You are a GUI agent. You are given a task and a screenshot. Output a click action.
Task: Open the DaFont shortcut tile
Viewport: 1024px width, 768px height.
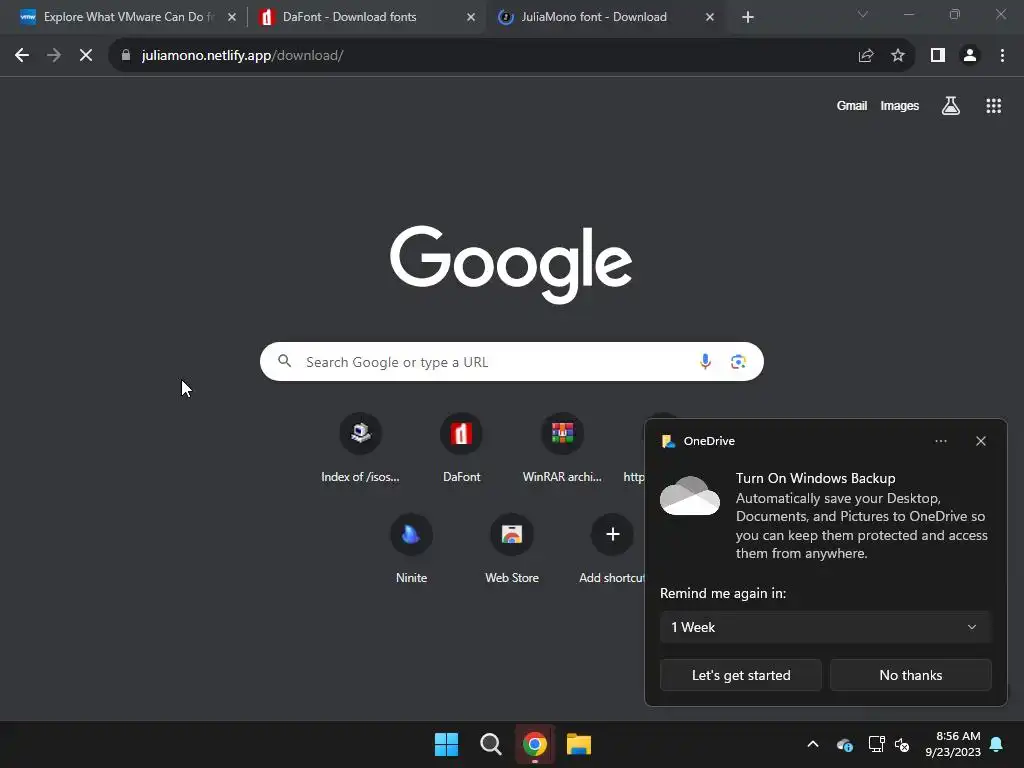[x=461, y=448]
